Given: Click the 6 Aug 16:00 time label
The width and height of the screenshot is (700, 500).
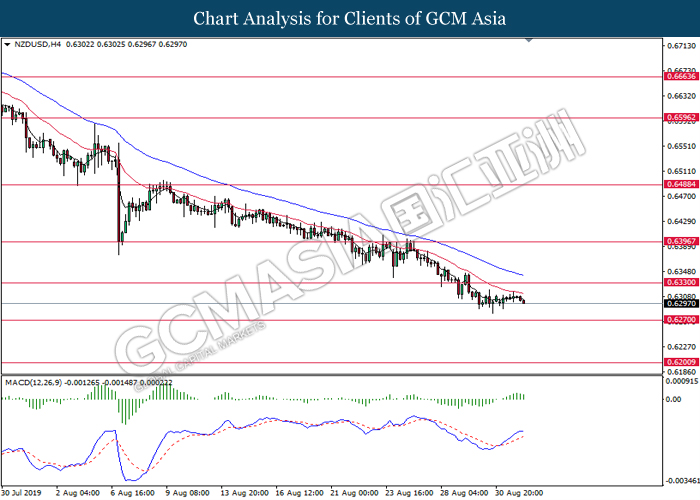Looking at the screenshot, I should pos(133,493).
